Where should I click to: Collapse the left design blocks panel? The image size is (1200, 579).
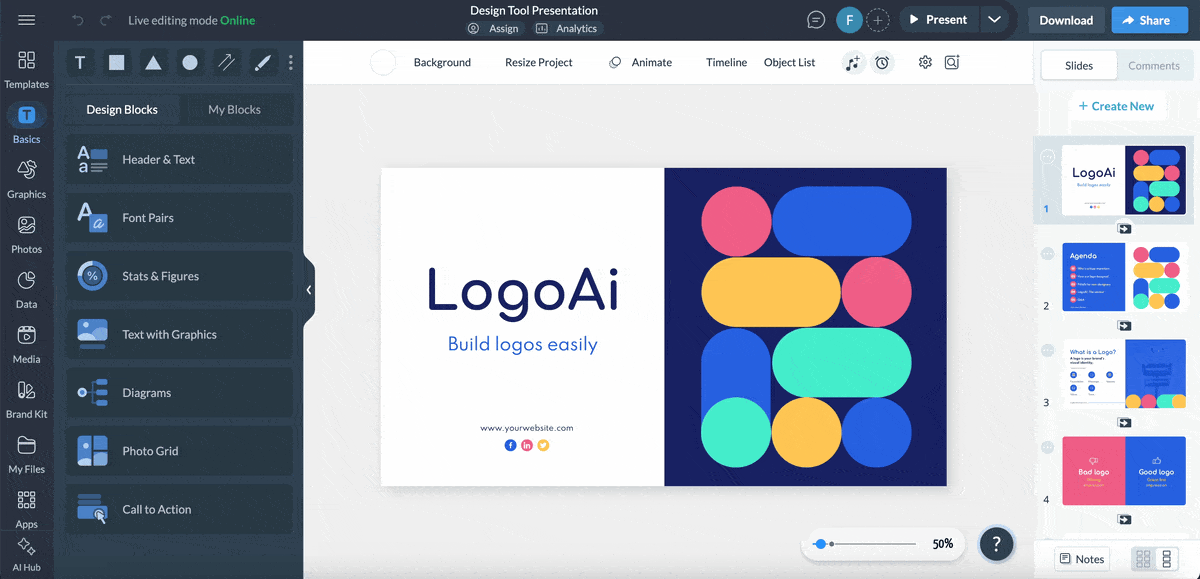click(309, 290)
